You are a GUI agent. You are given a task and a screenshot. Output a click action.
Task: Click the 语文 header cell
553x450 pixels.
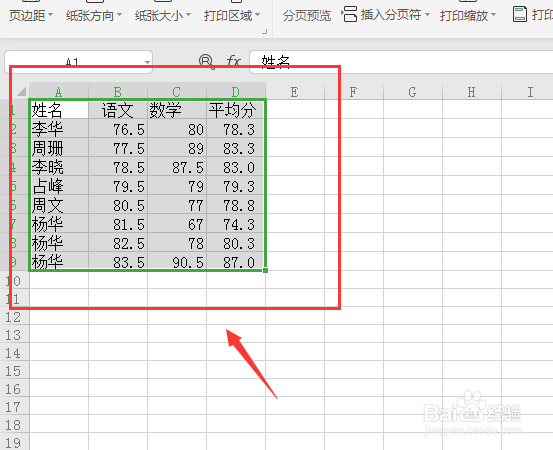click(x=118, y=110)
